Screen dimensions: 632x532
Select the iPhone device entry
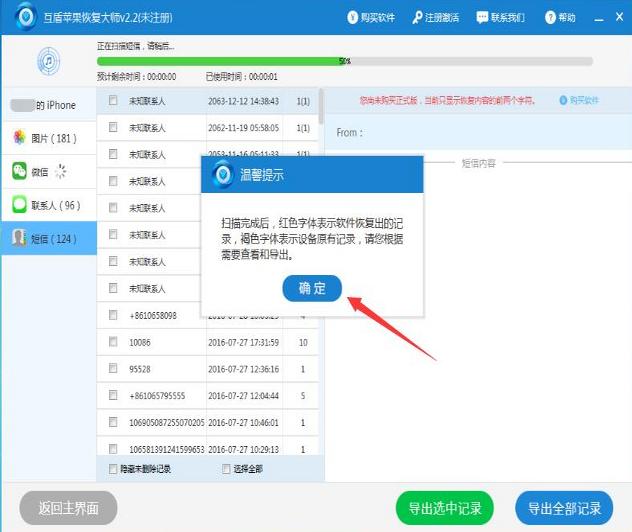pyautogui.click(x=49, y=105)
